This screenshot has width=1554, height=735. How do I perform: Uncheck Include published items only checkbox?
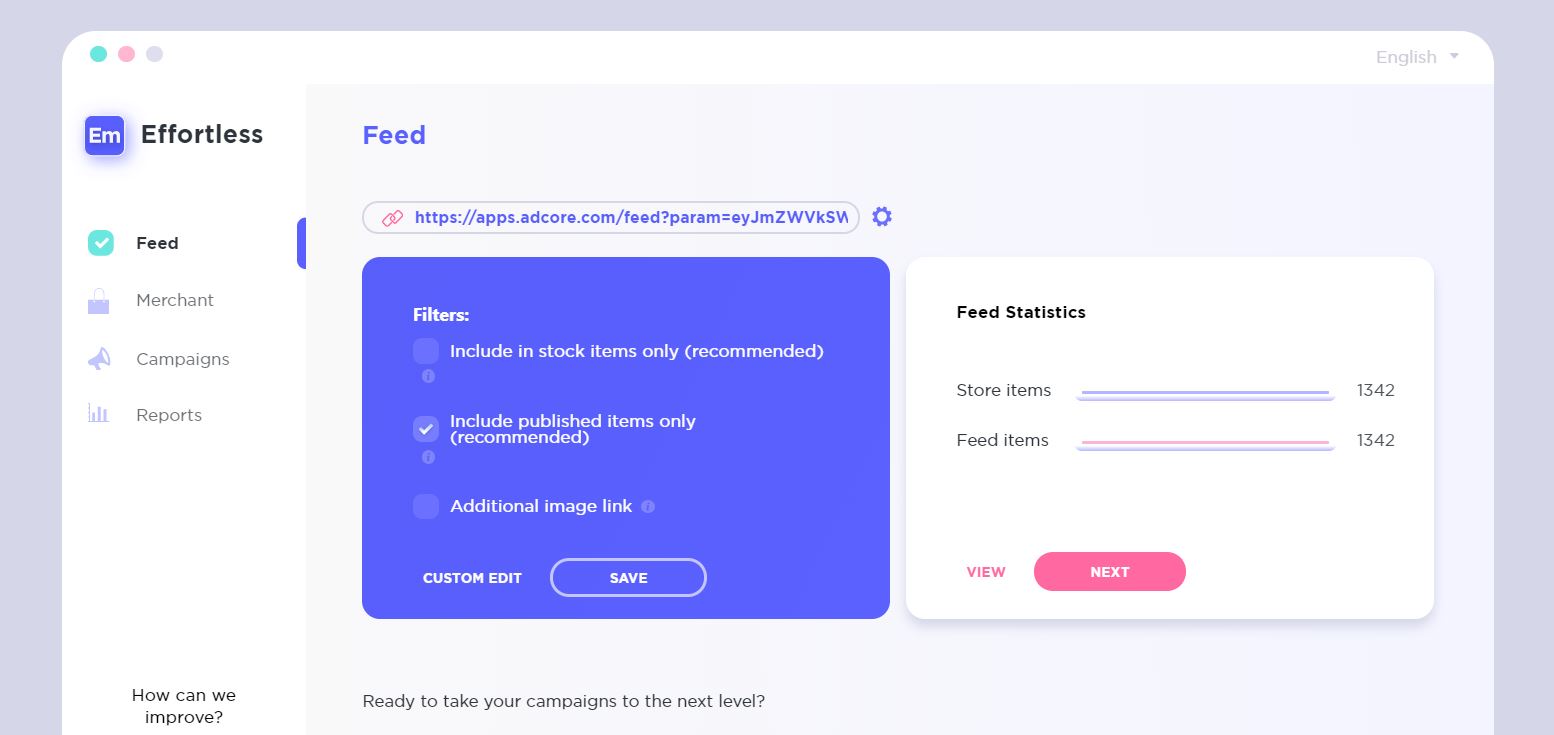[x=426, y=429]
